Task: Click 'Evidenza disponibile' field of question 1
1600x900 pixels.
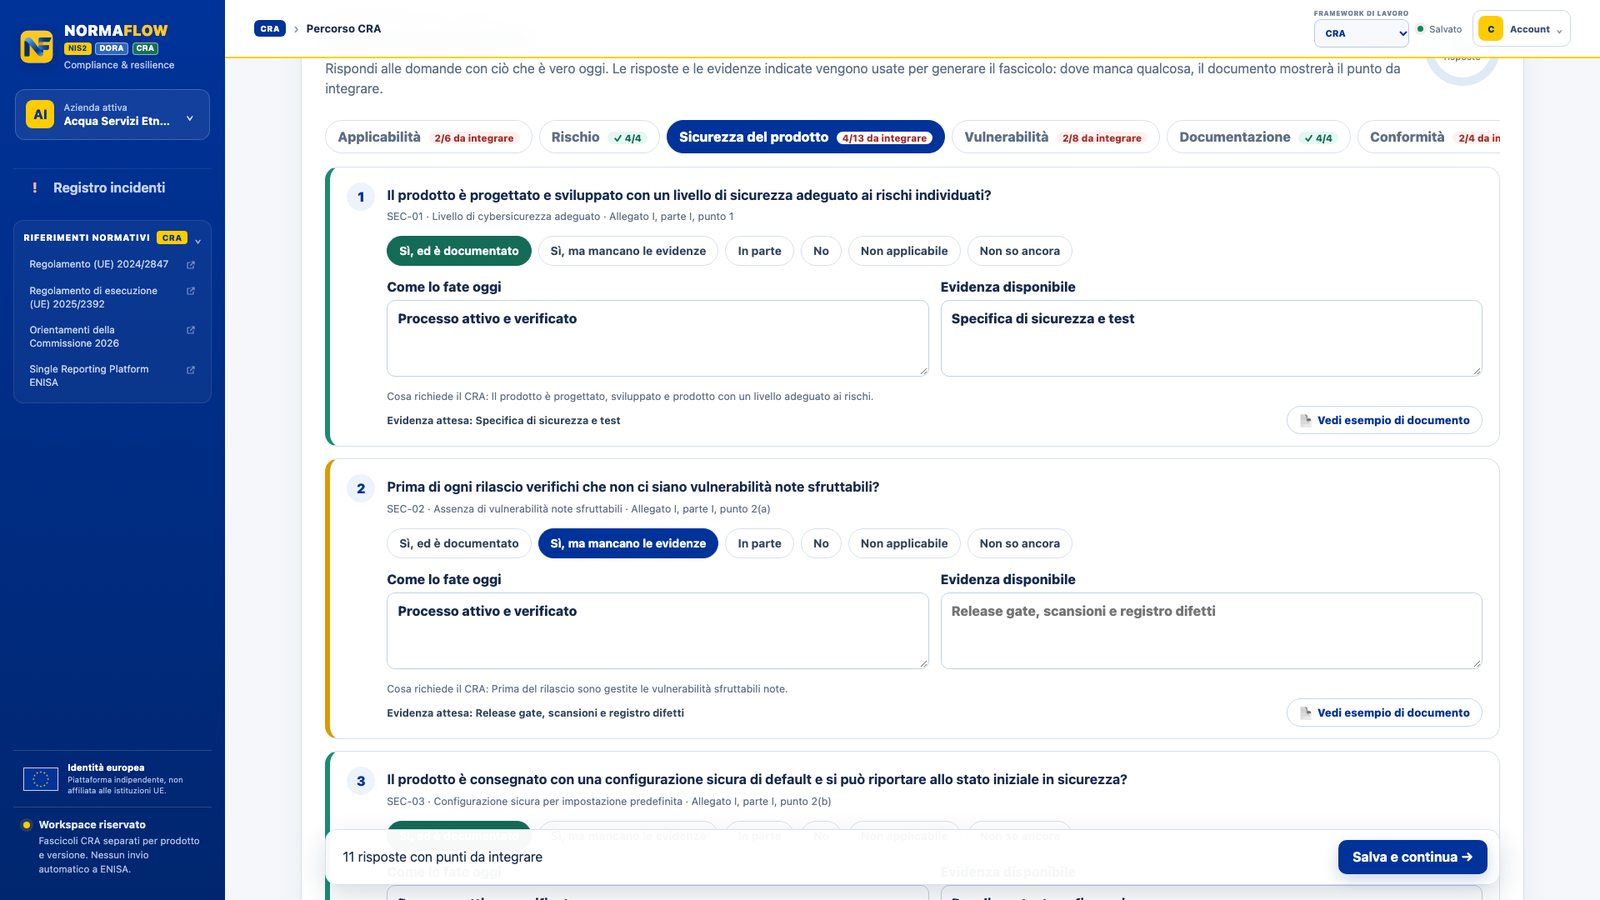Action: 1211,338
